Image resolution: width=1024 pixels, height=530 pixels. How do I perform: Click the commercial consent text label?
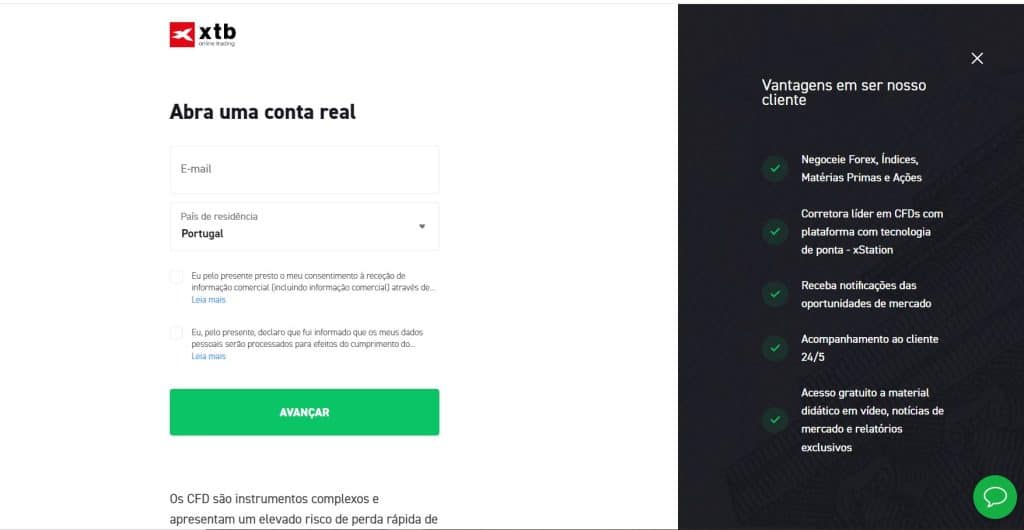click(313, 281)
